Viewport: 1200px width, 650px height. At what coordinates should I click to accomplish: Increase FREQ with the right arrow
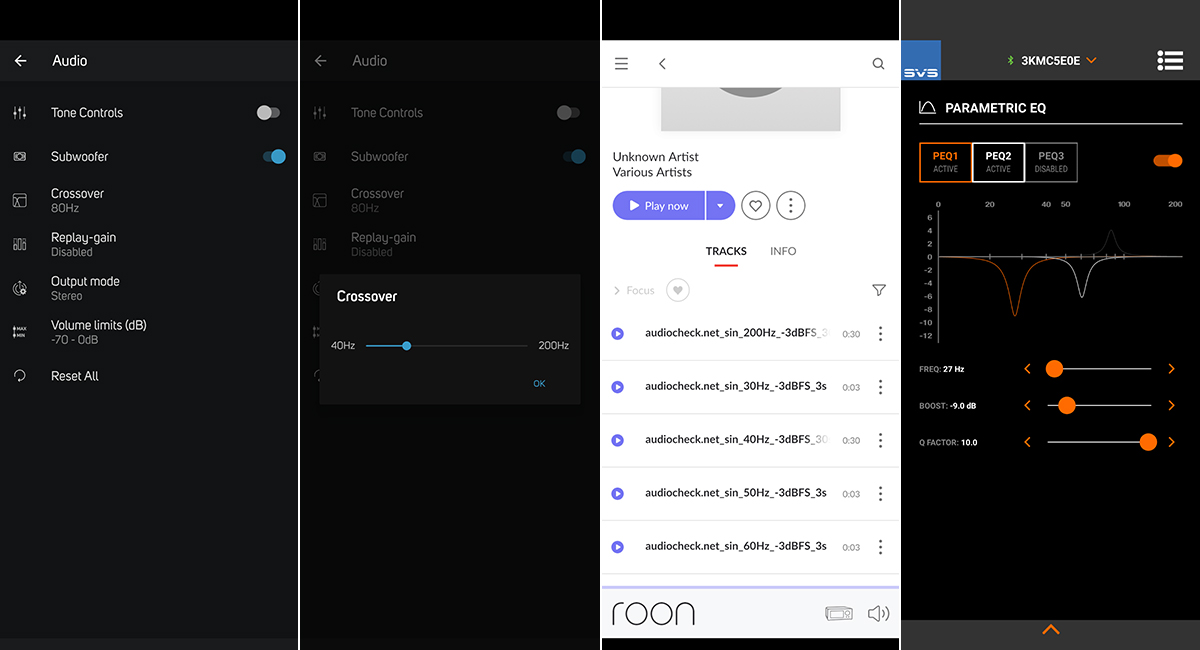[1172, 369]
